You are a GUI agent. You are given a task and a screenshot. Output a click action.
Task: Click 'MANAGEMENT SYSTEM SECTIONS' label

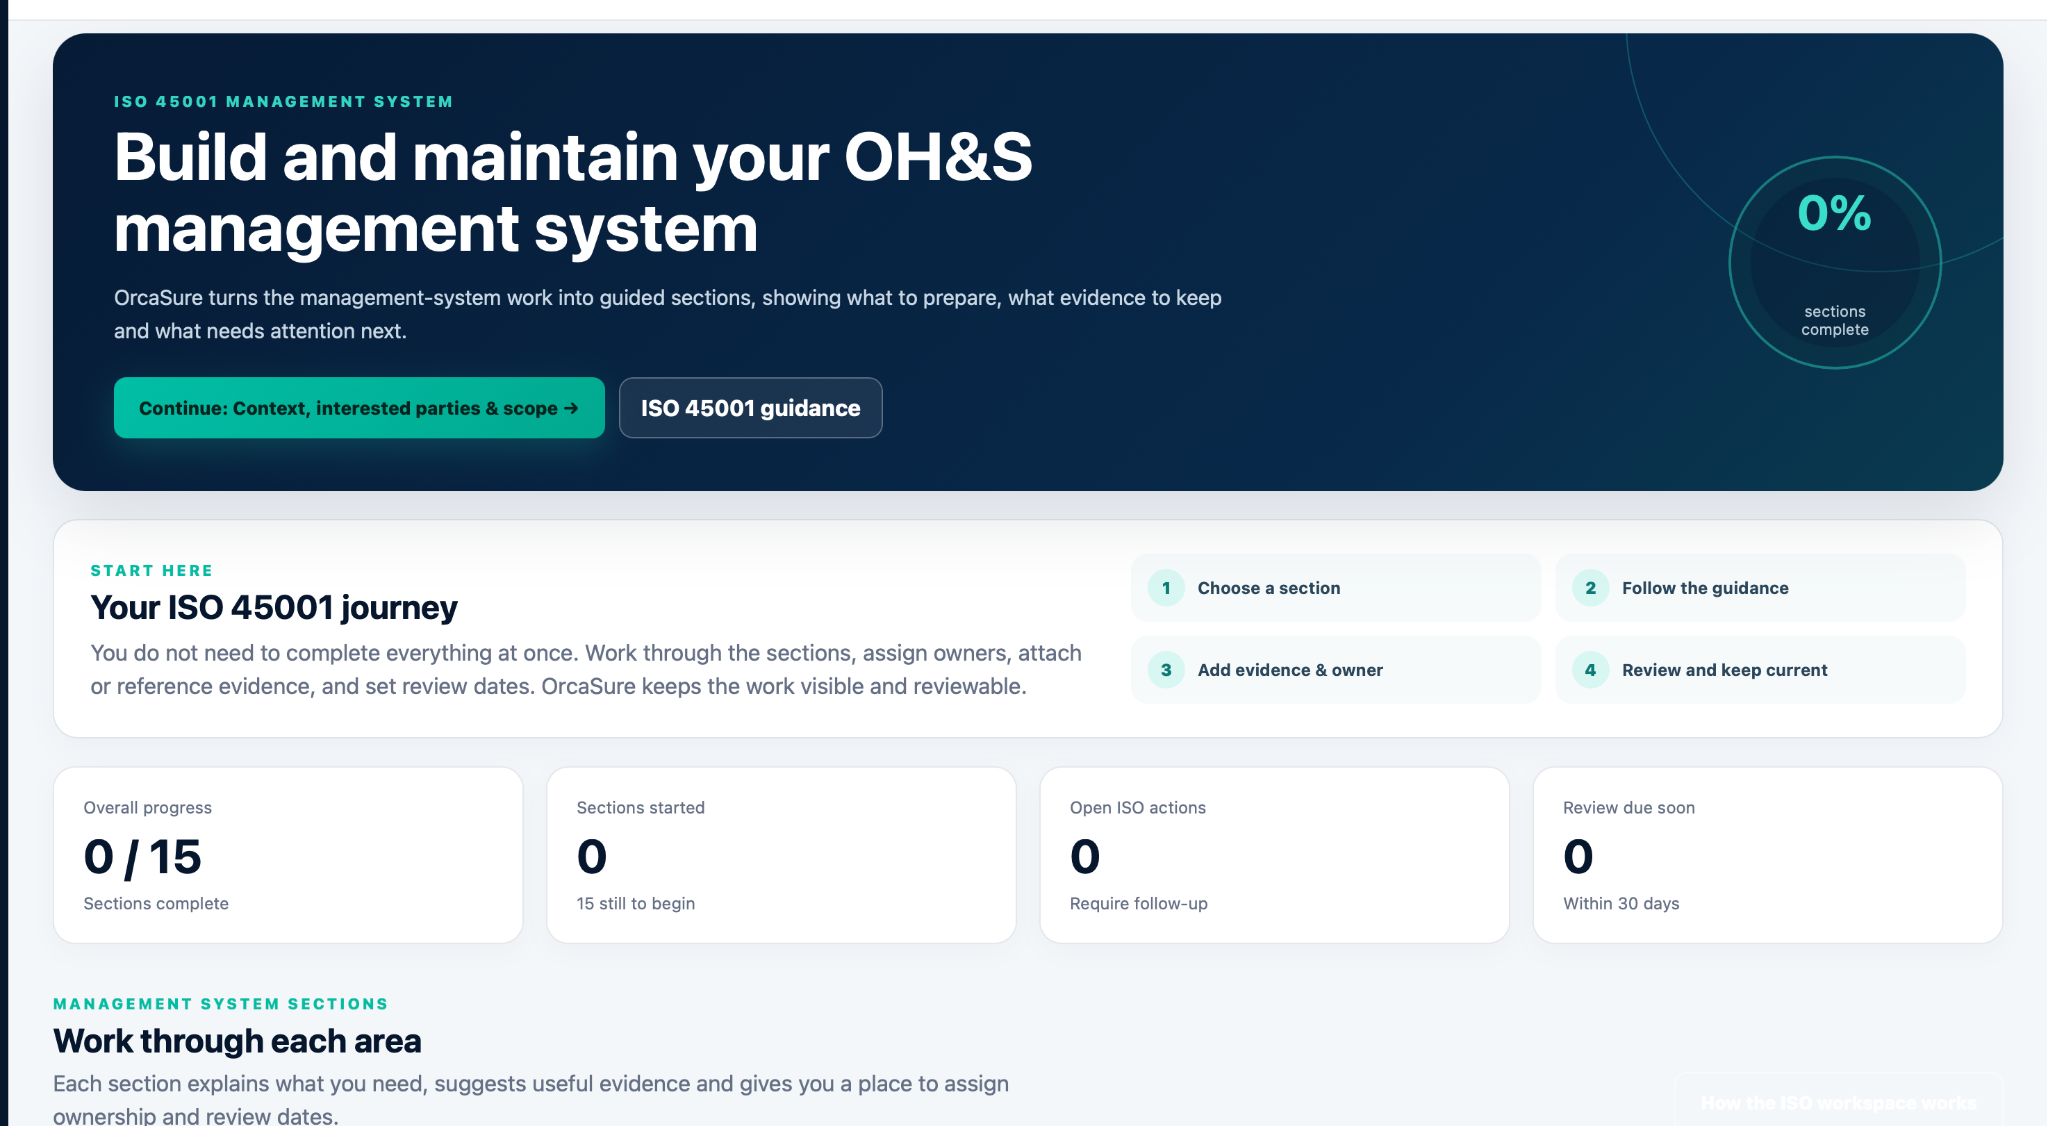point(221,1004)
